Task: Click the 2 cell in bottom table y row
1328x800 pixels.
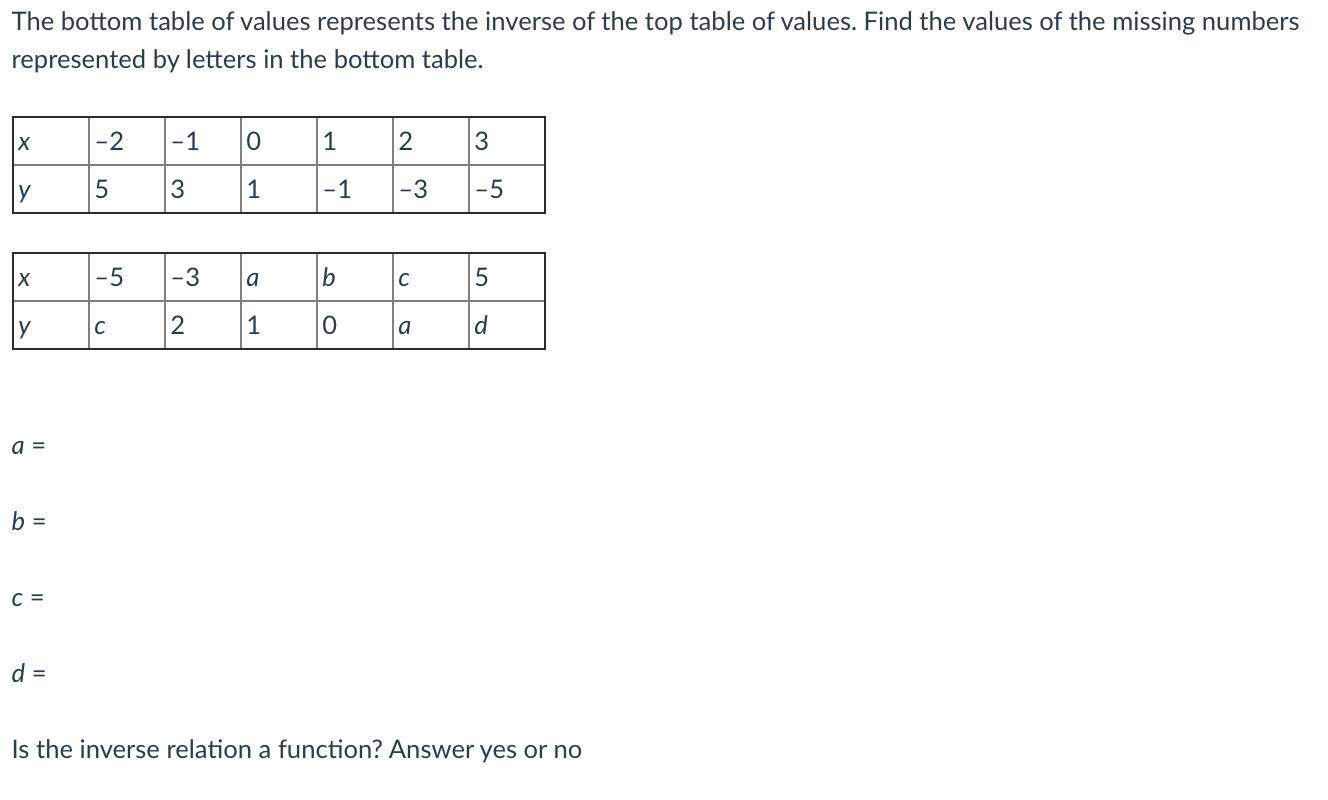Action: (x=203, y=325)
